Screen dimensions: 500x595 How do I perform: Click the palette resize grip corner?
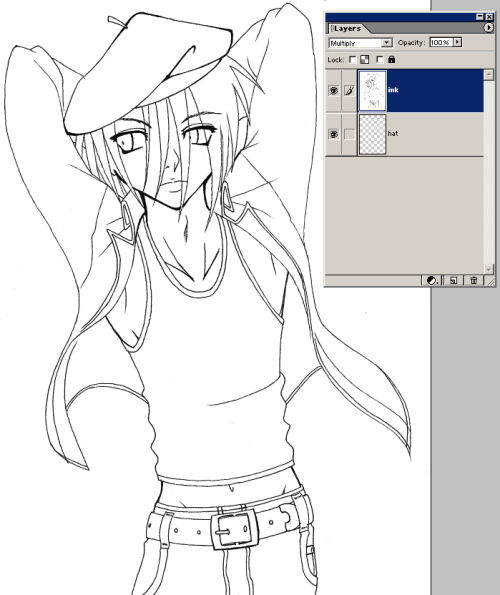click(491, 281)
